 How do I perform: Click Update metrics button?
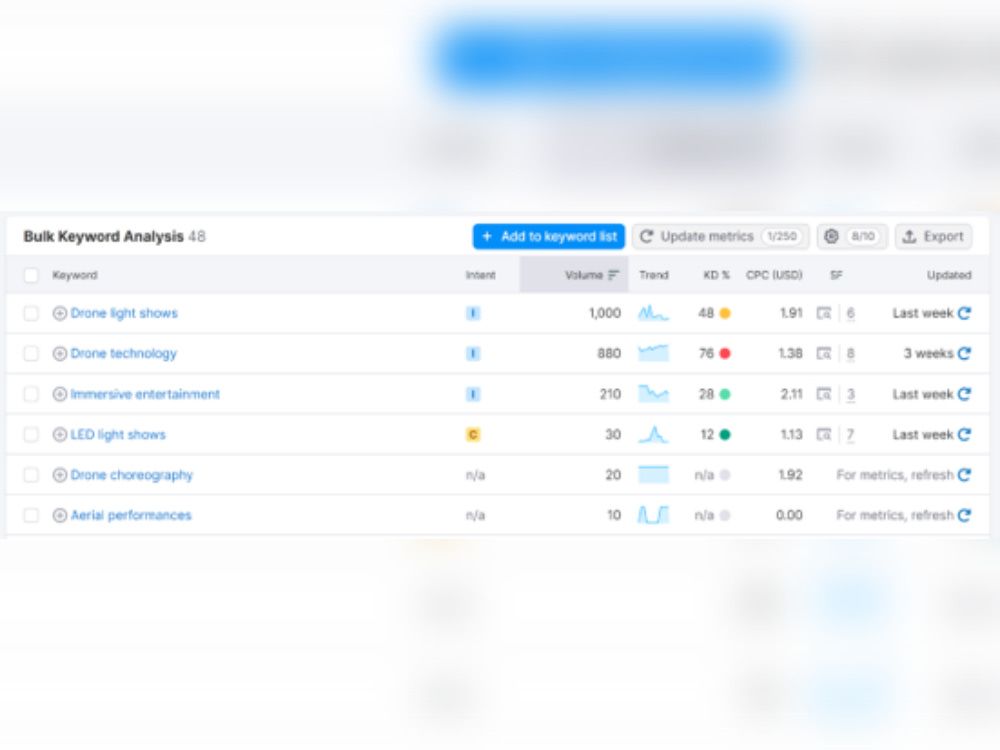(721, 237)
